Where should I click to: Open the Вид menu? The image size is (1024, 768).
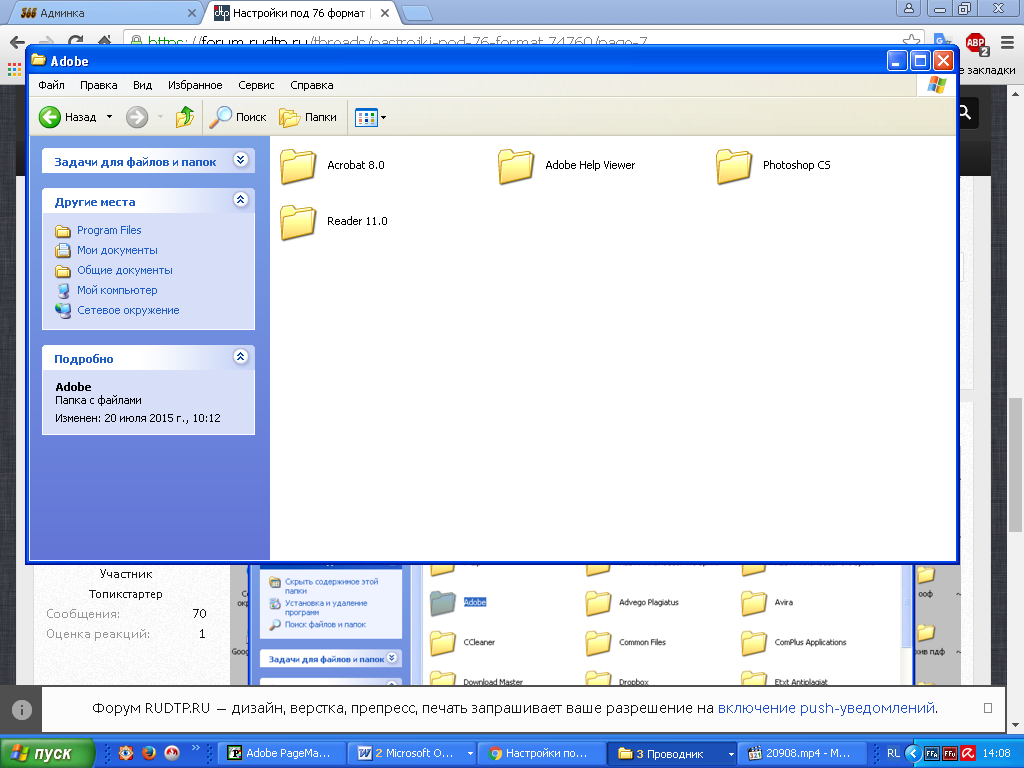pos(142,85)
